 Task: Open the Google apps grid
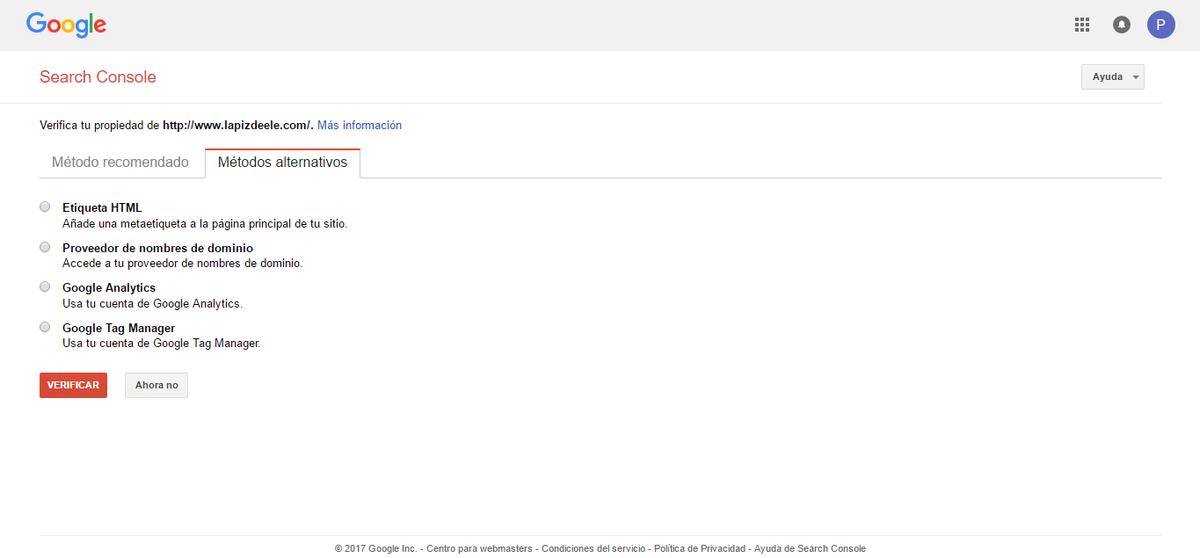[x=1081, y=25]
